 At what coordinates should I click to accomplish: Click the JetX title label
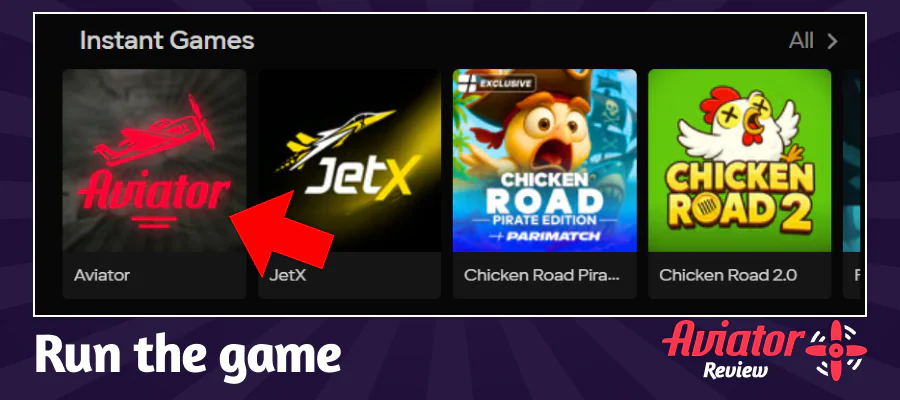click(288, 275)
